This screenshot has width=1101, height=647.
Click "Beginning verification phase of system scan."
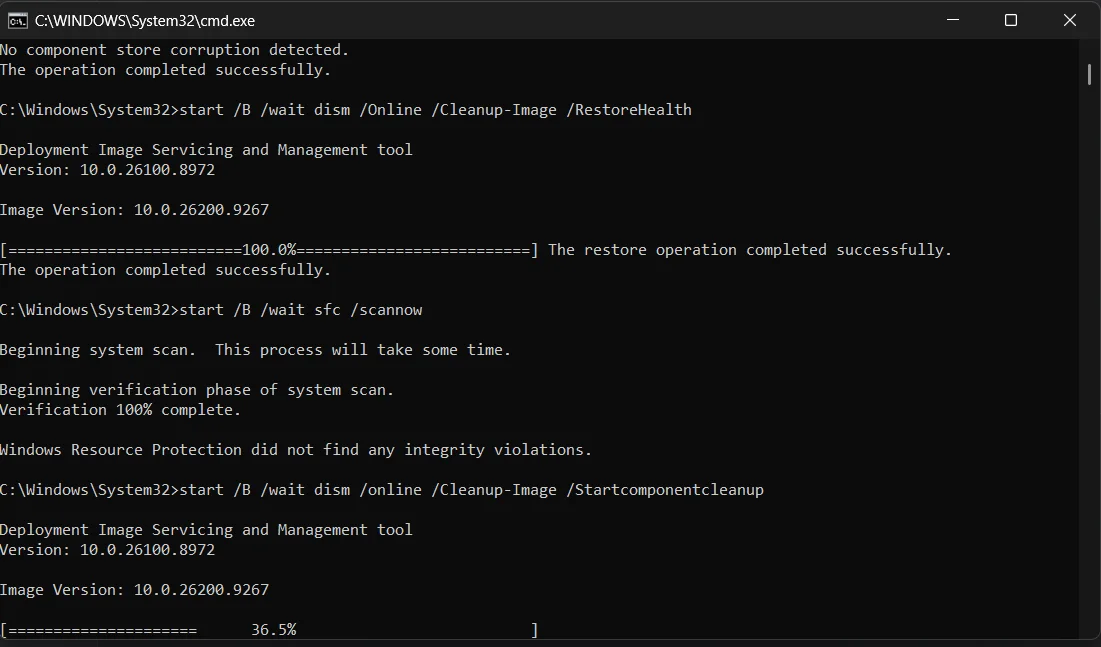(197, 390)
